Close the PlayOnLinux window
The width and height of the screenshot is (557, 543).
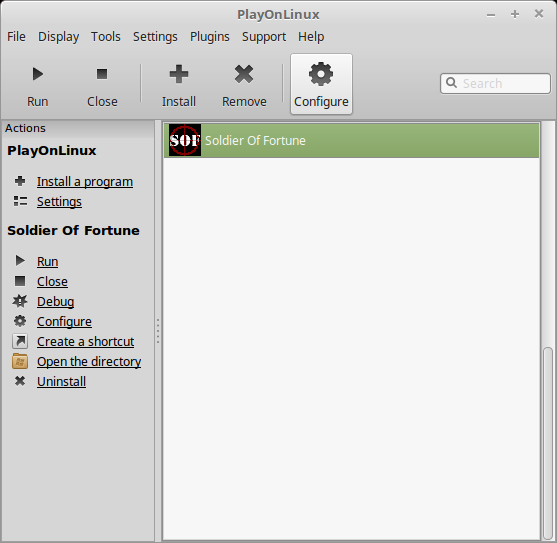point(539,13)
